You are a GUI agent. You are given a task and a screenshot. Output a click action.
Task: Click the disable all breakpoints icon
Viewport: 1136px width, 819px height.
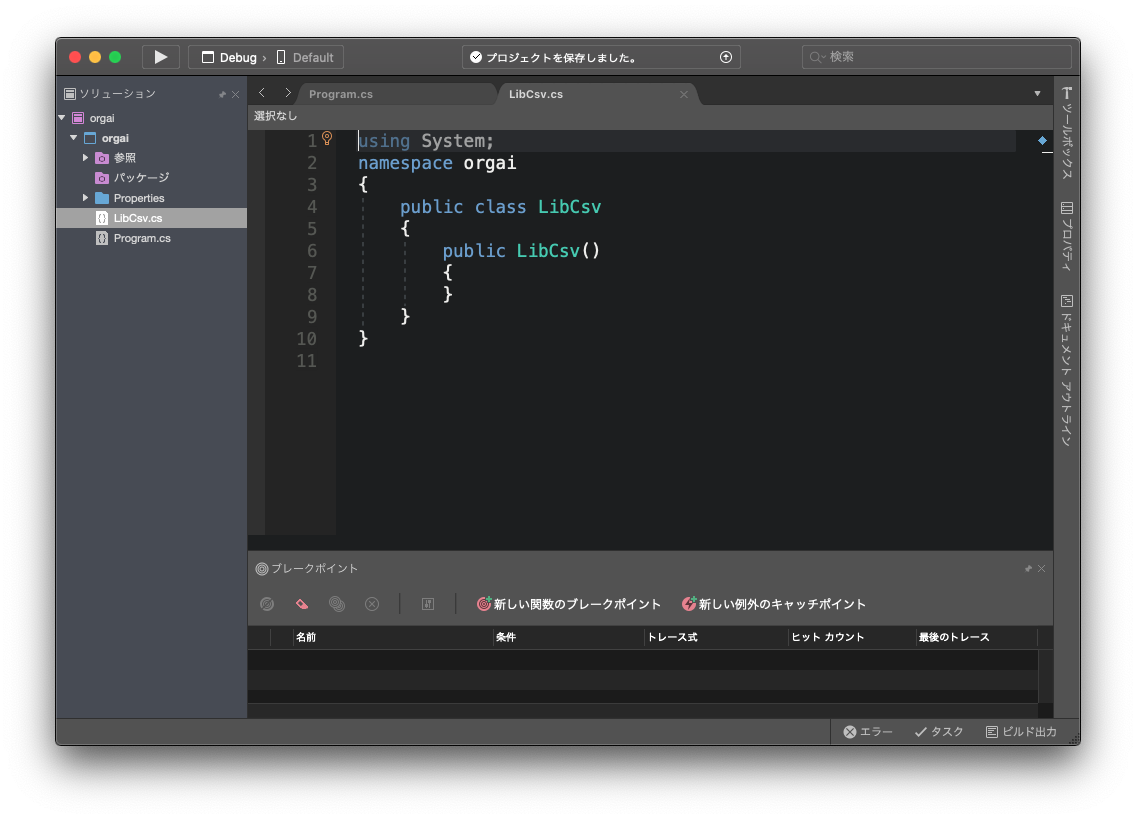pyautogui.click(x=337, y=604)
